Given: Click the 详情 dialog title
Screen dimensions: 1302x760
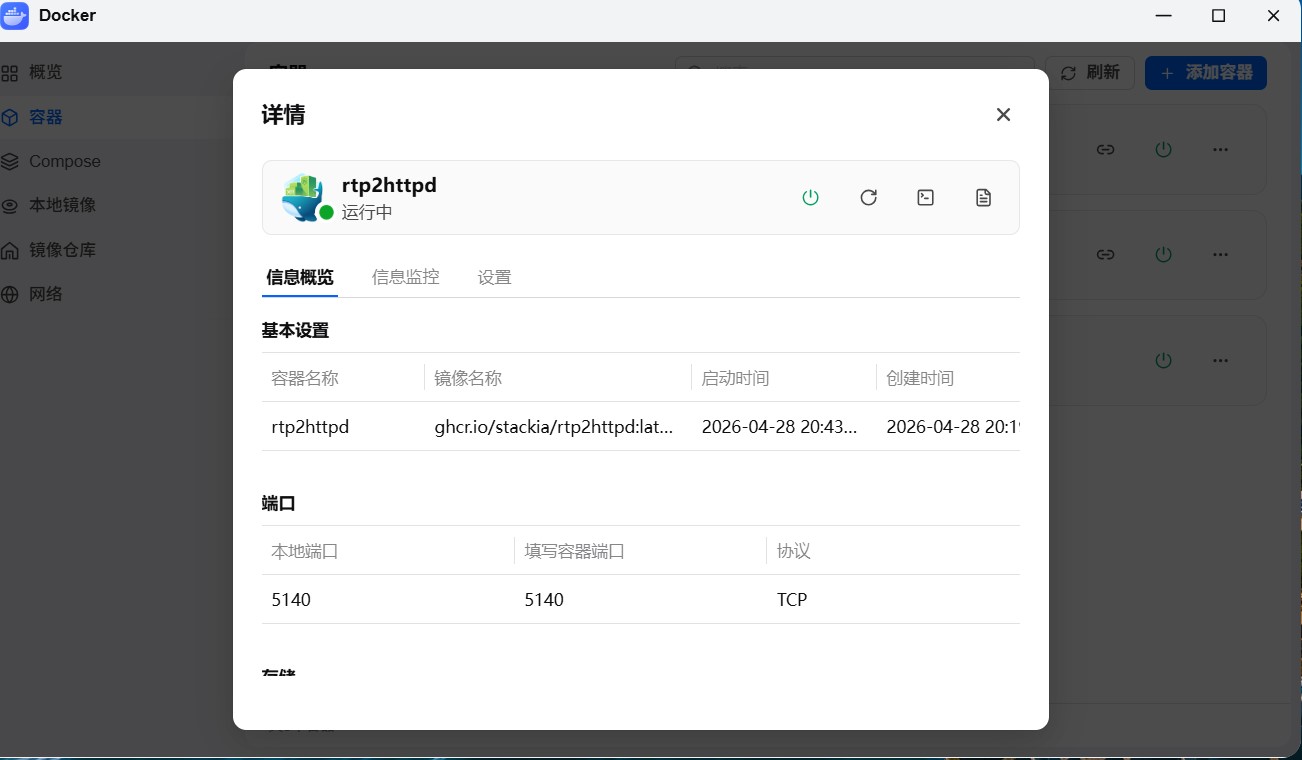Looking at the screenshot, I should 283,115.
